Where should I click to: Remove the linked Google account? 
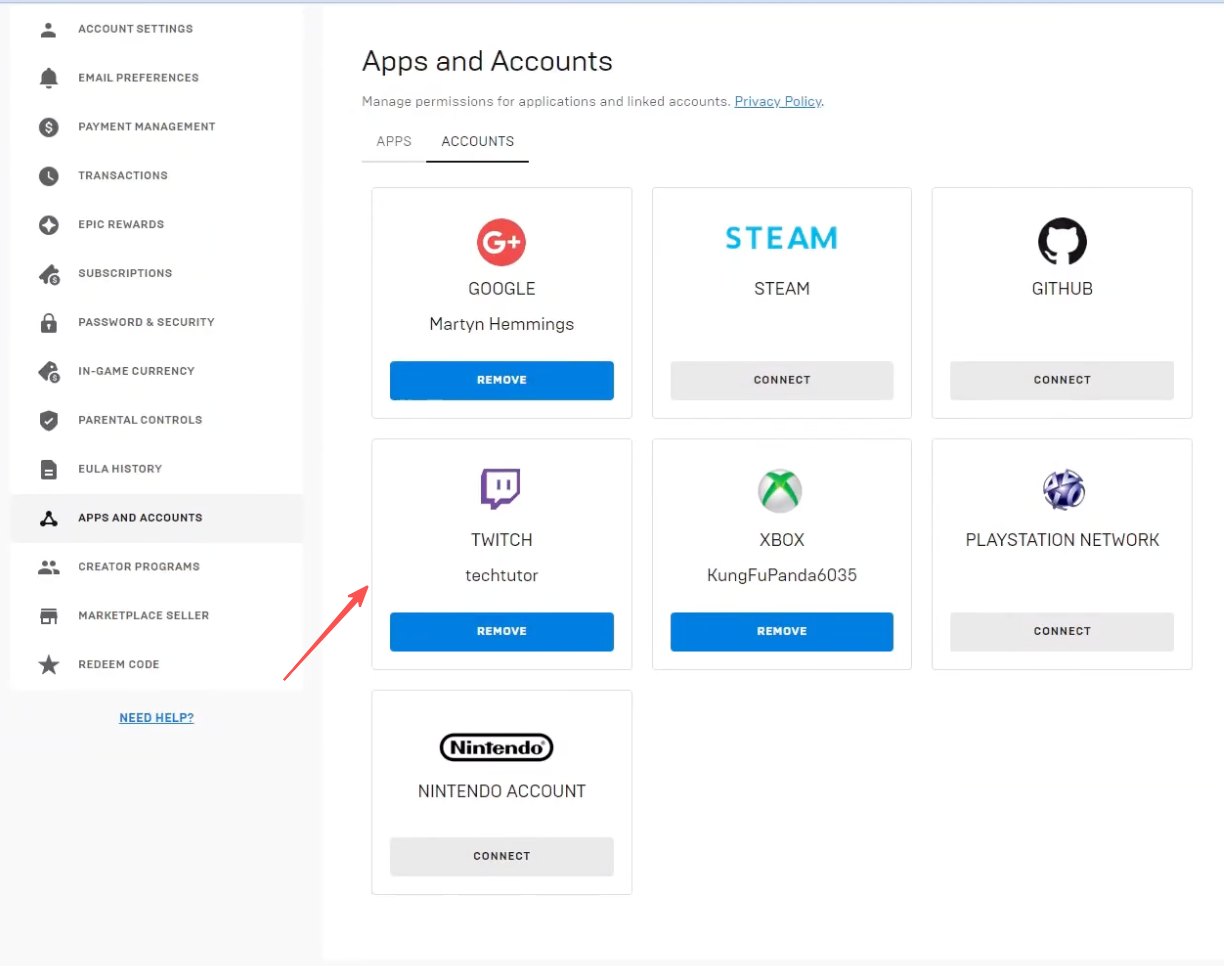pos(501,380)
